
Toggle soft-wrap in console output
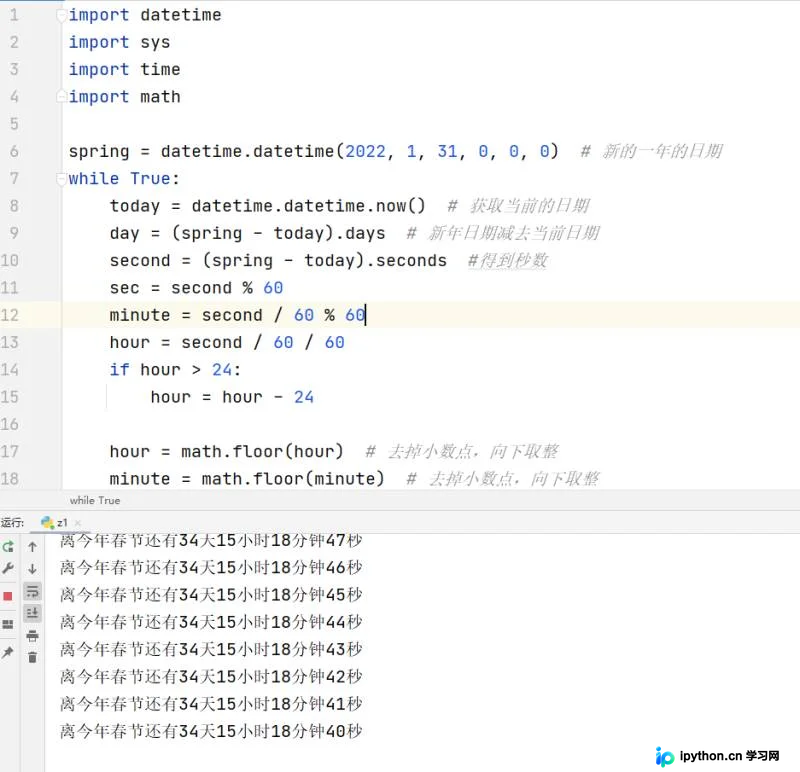click(x=32, y=591)
